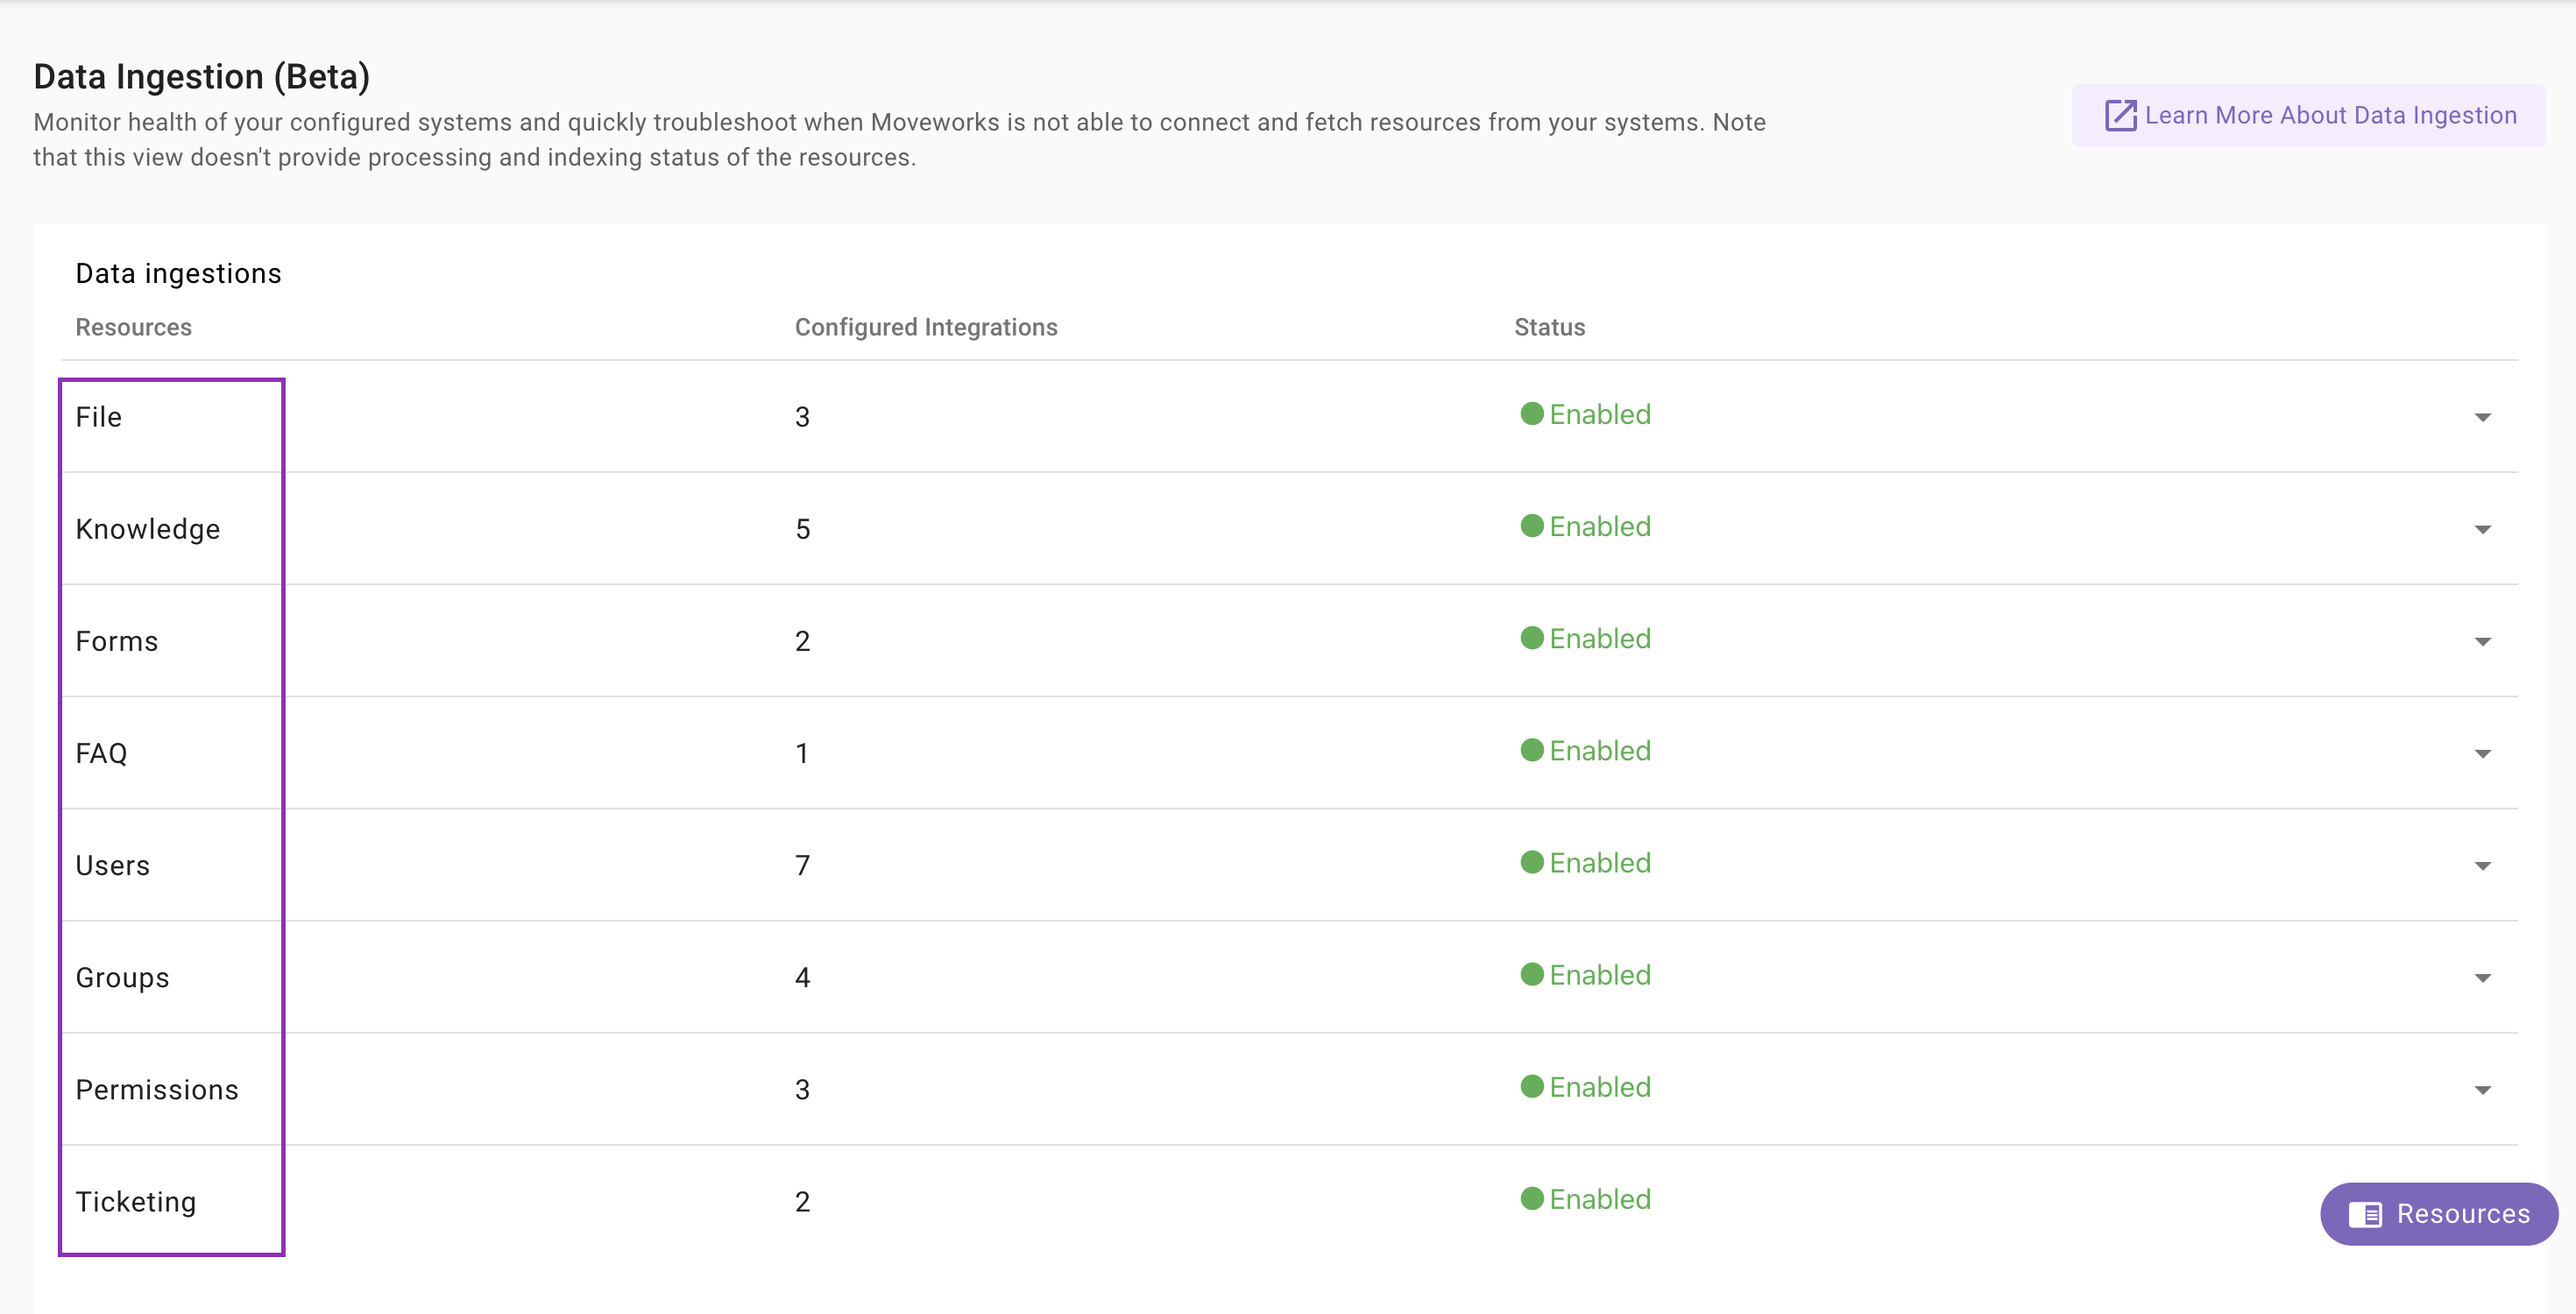Select the File resource name
This screenshot has width=2576, height=1314.
coord(99,417)
